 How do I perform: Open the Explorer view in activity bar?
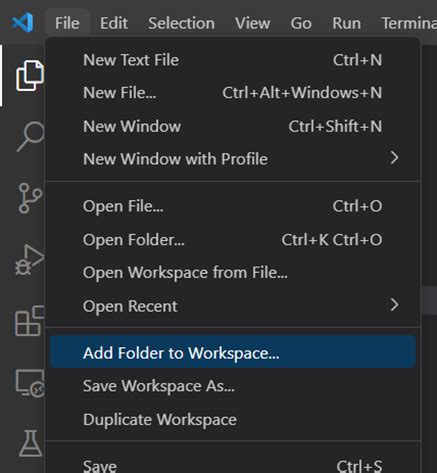[x=30, y=76]
